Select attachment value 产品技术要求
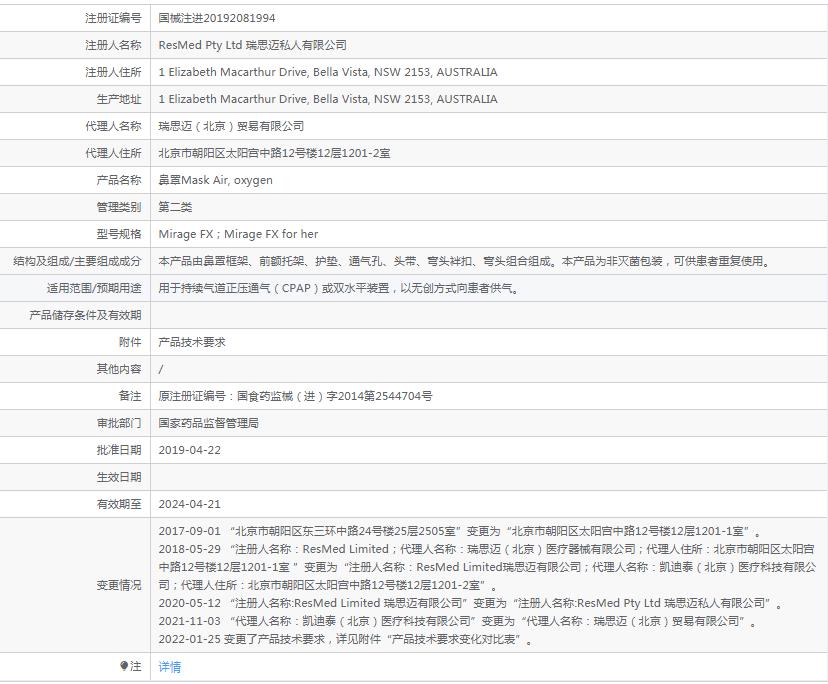This screenshot has height=684, width=828. point(192,342)
